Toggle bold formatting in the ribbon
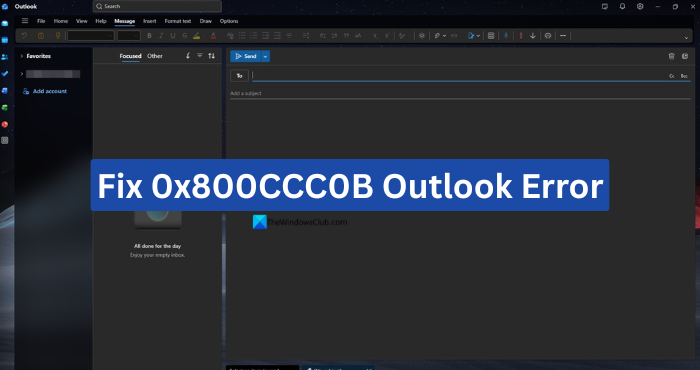 point(150,36)
